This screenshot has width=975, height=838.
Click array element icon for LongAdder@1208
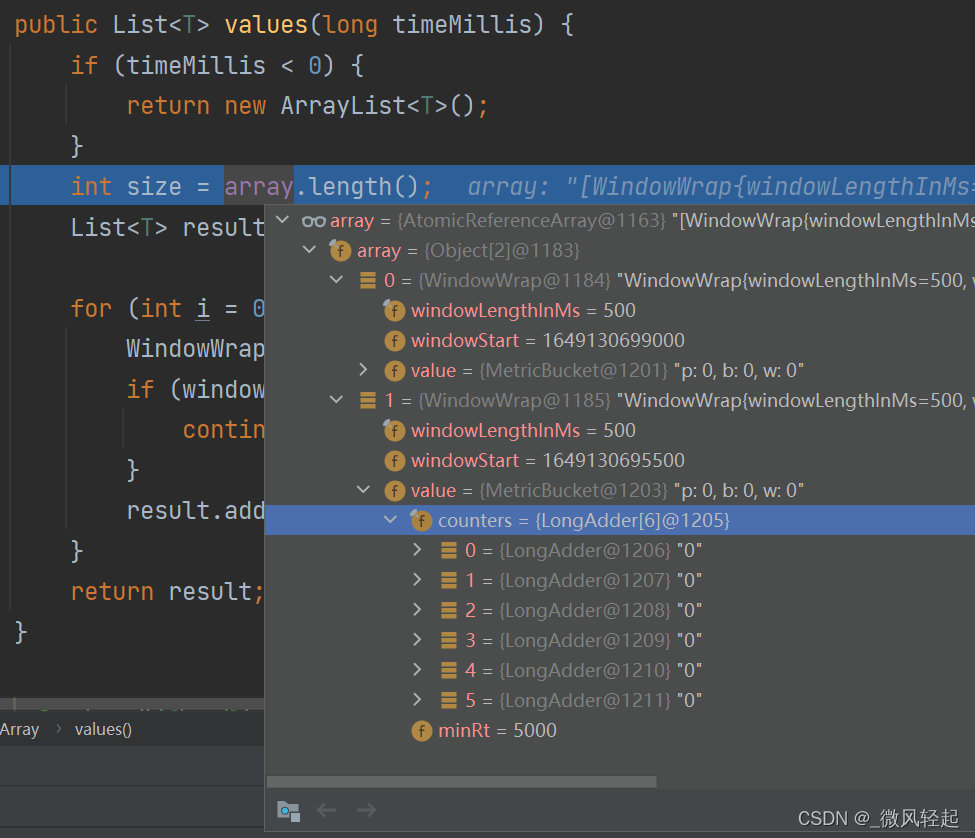449,610
